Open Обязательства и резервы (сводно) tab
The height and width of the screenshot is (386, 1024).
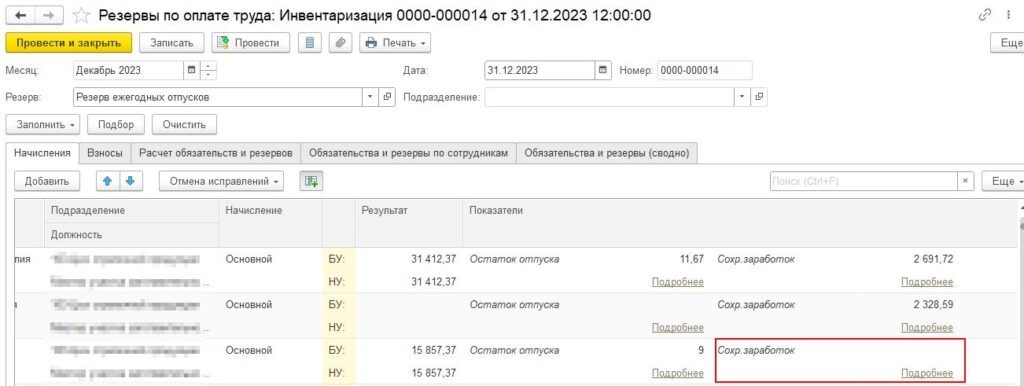click(607, 153)
